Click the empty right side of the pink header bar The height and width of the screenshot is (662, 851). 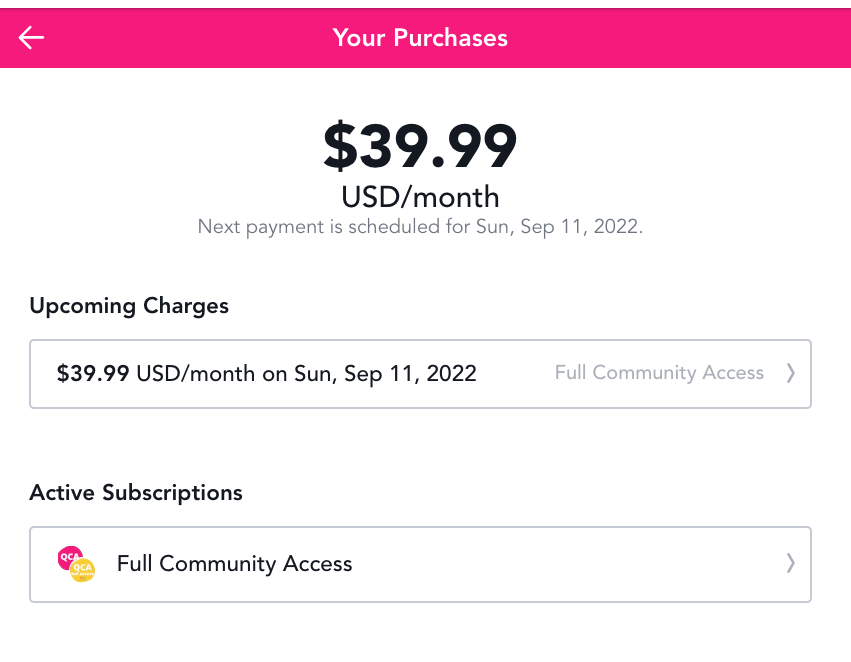click(x=700, y=38)
